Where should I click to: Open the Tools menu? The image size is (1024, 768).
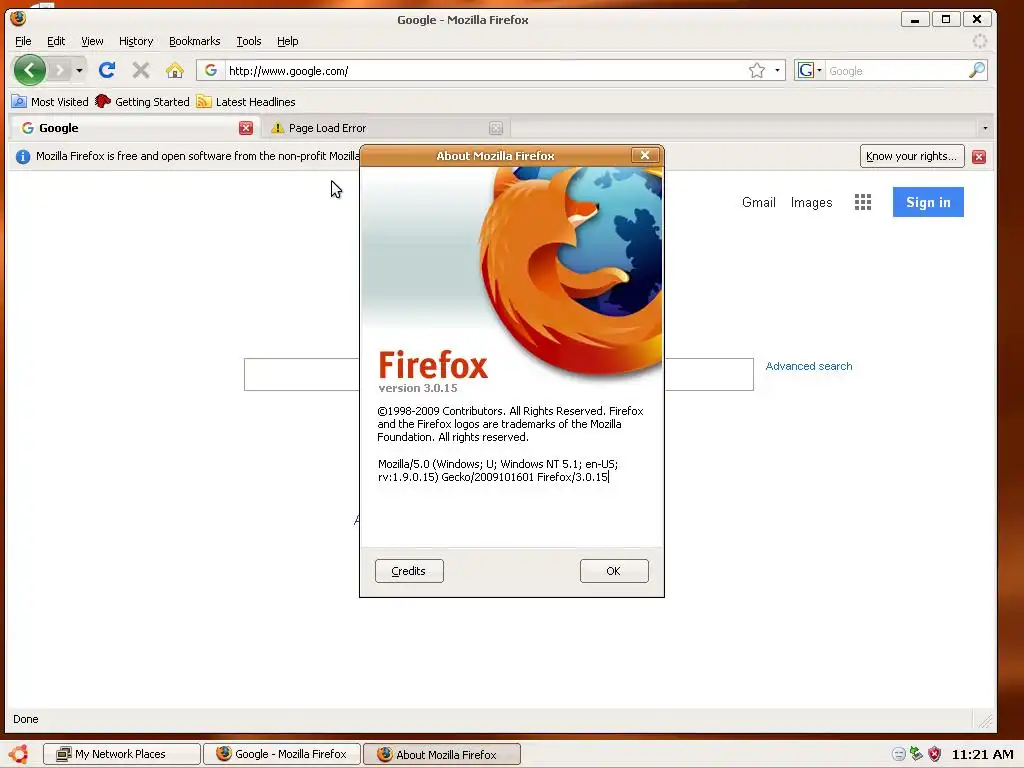tap(249, 41)
